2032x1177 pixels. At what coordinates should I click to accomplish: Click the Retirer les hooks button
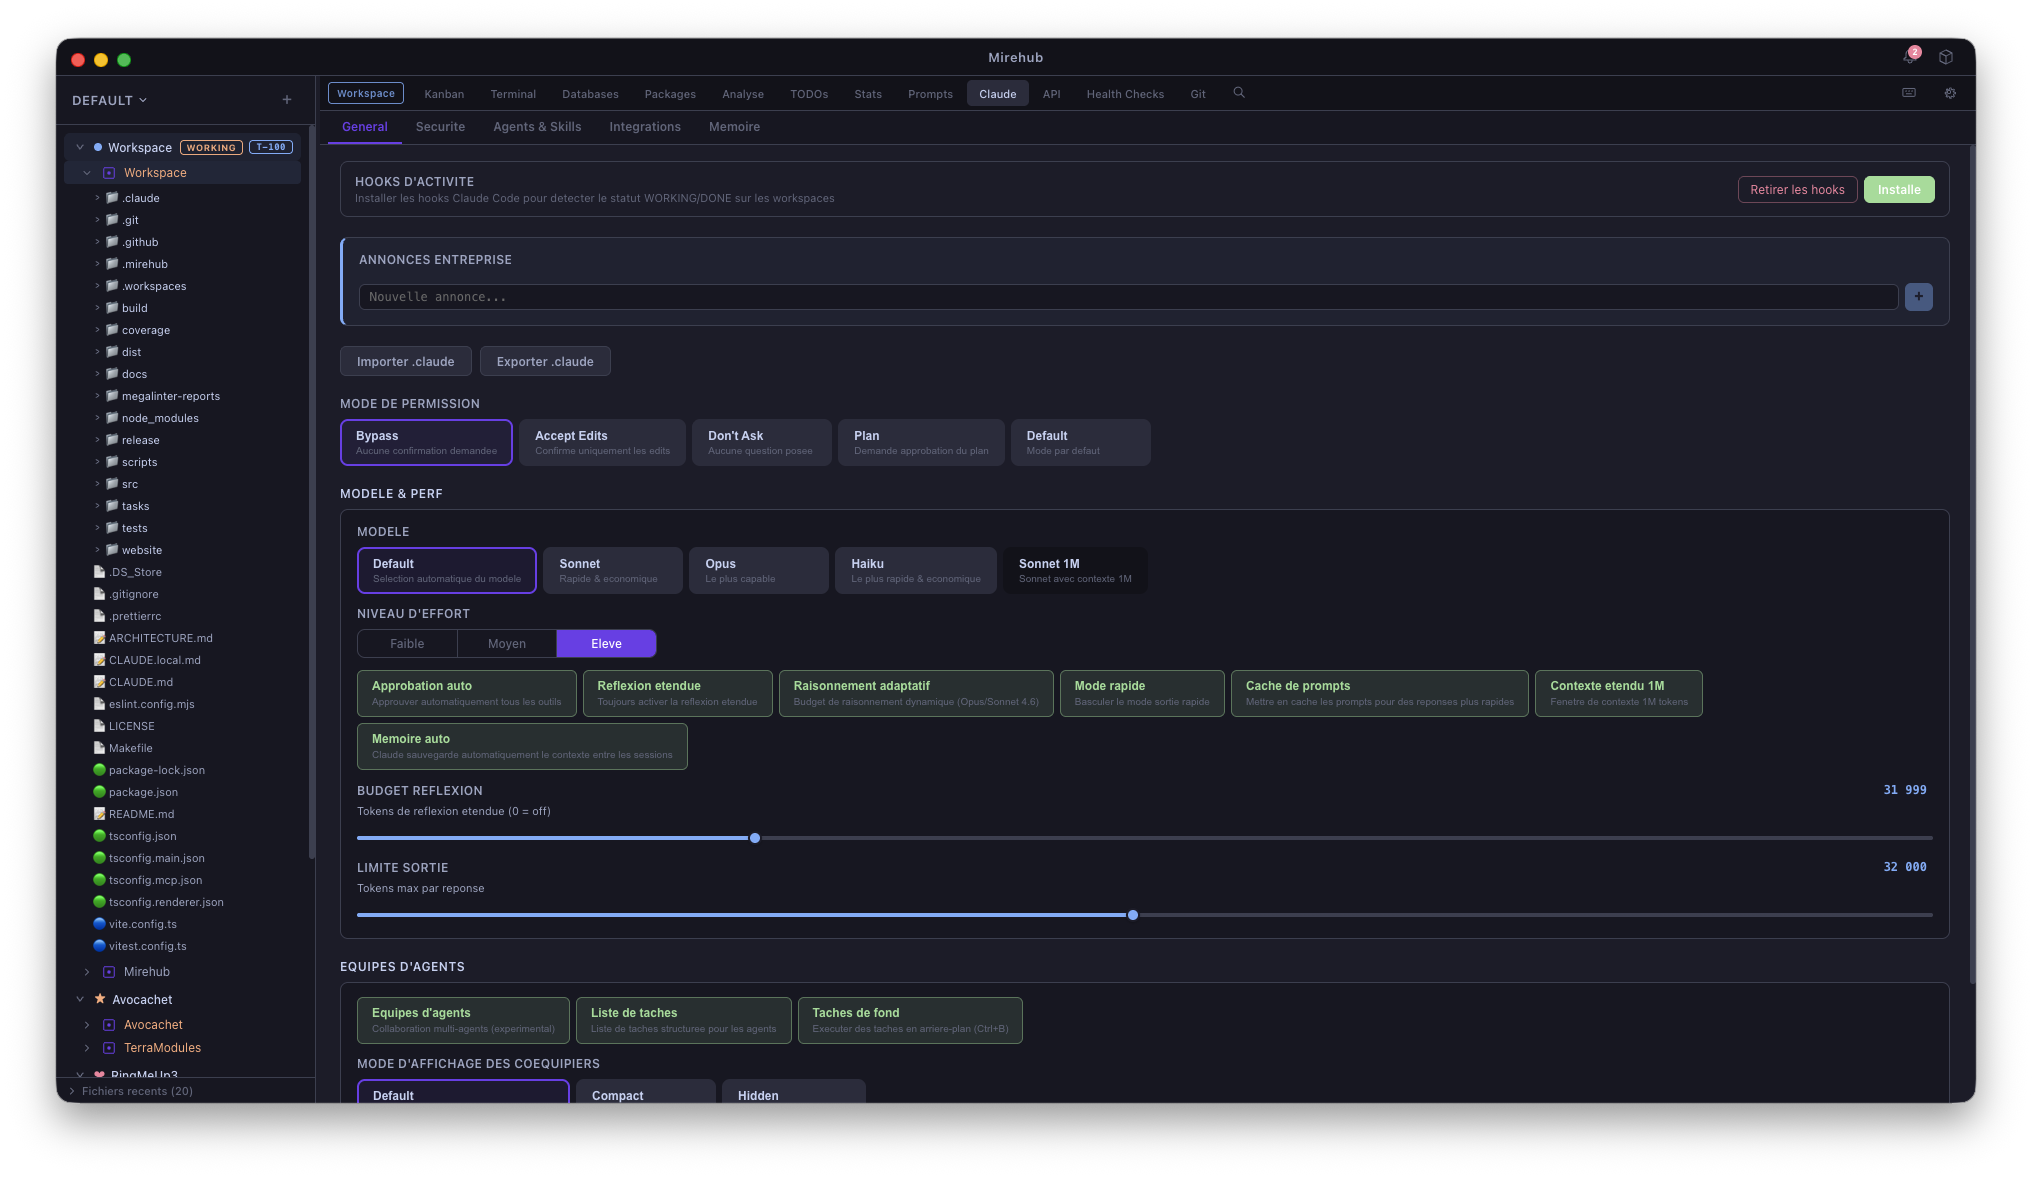click(x=1797, y=190)
